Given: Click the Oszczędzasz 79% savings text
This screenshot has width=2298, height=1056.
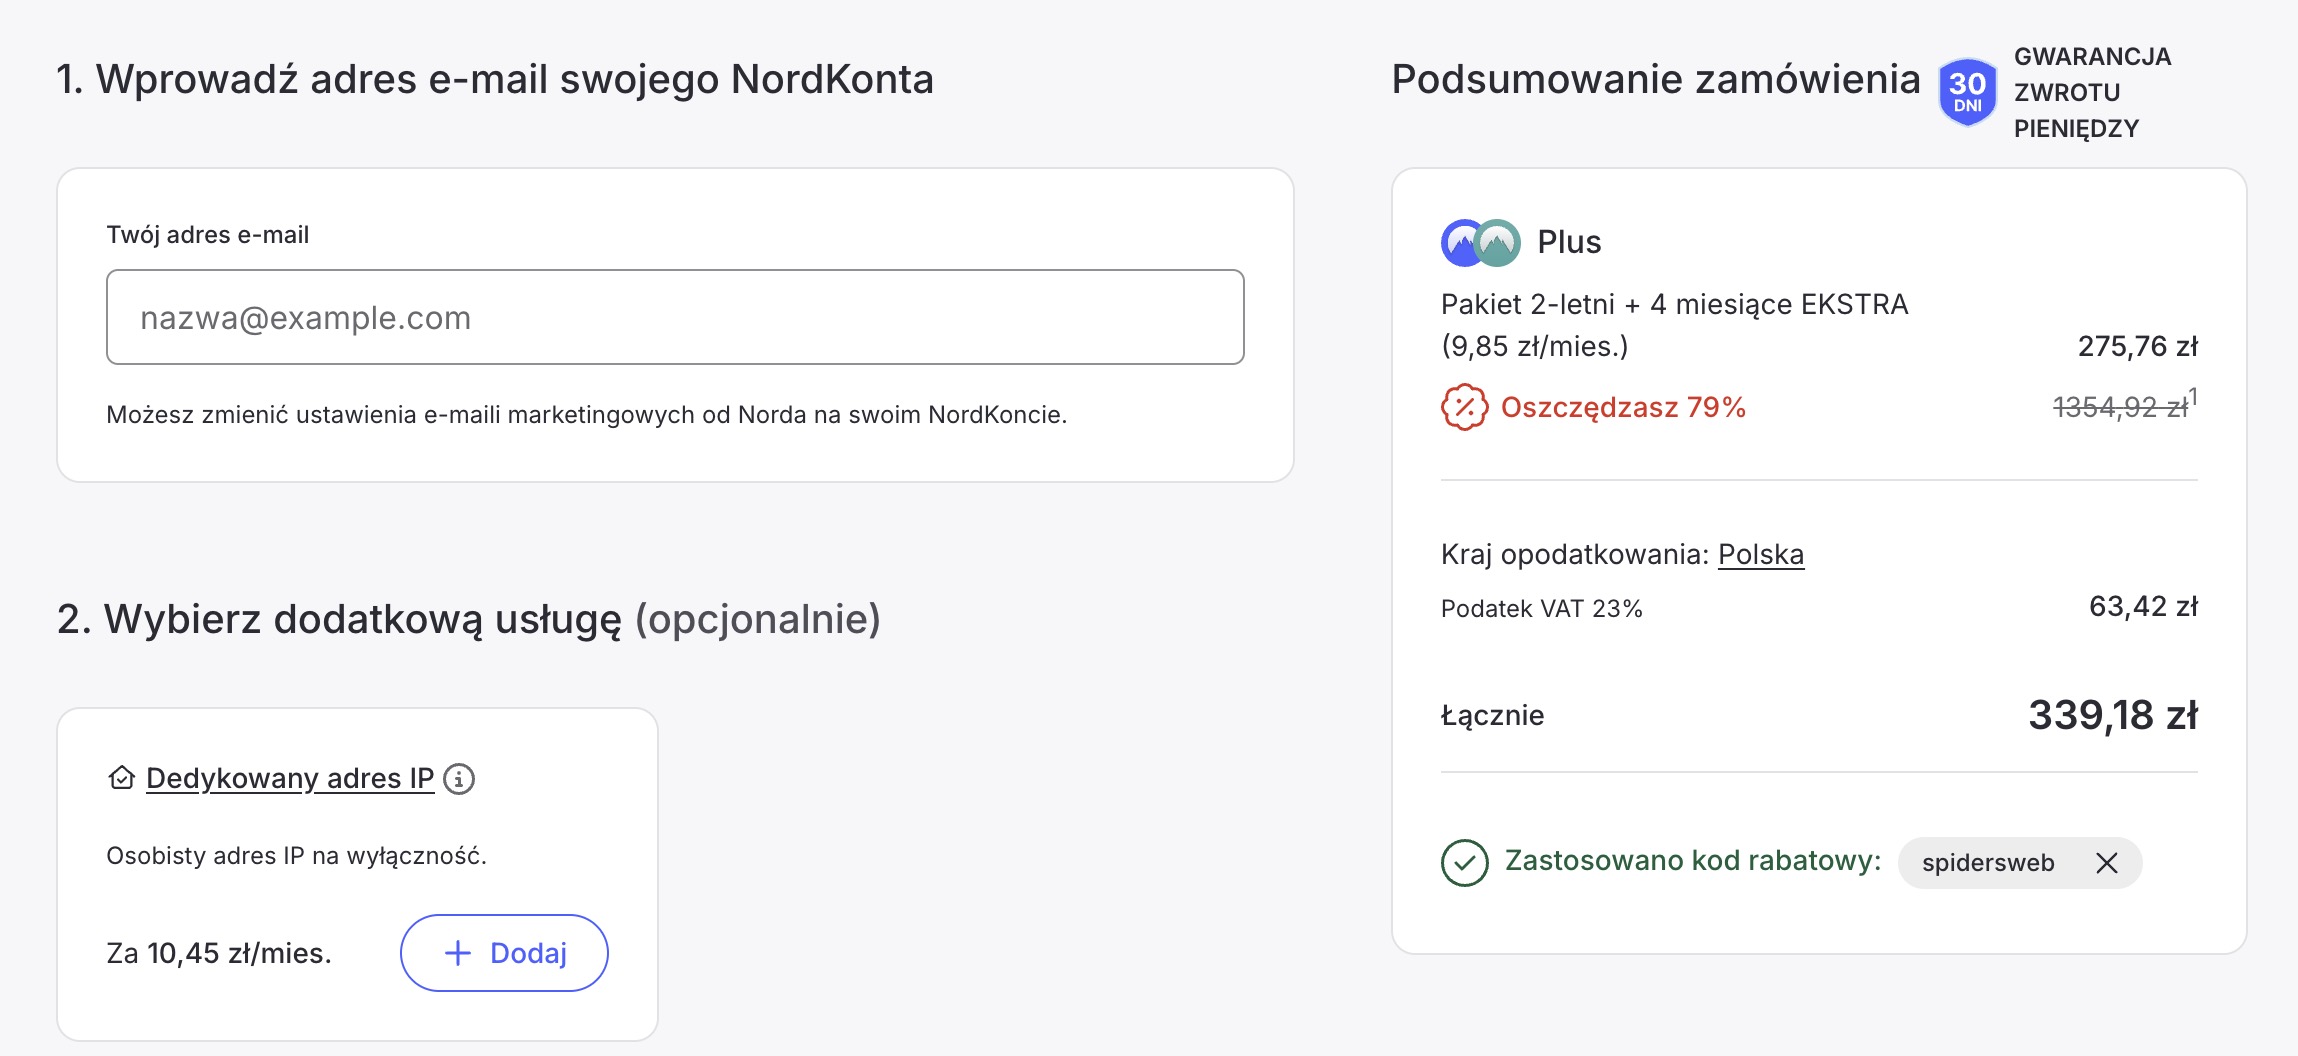Looking at the screenshot, I should [1622, 407].
